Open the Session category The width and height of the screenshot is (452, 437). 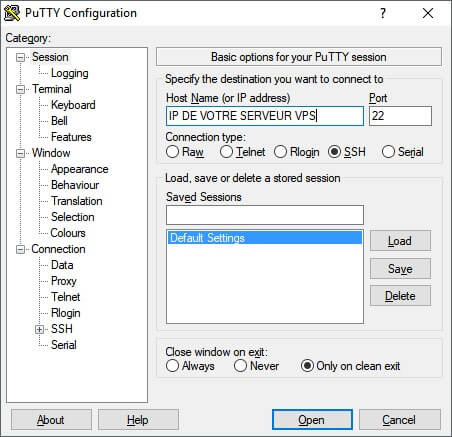pyautogui.click(x=50, y=57)
